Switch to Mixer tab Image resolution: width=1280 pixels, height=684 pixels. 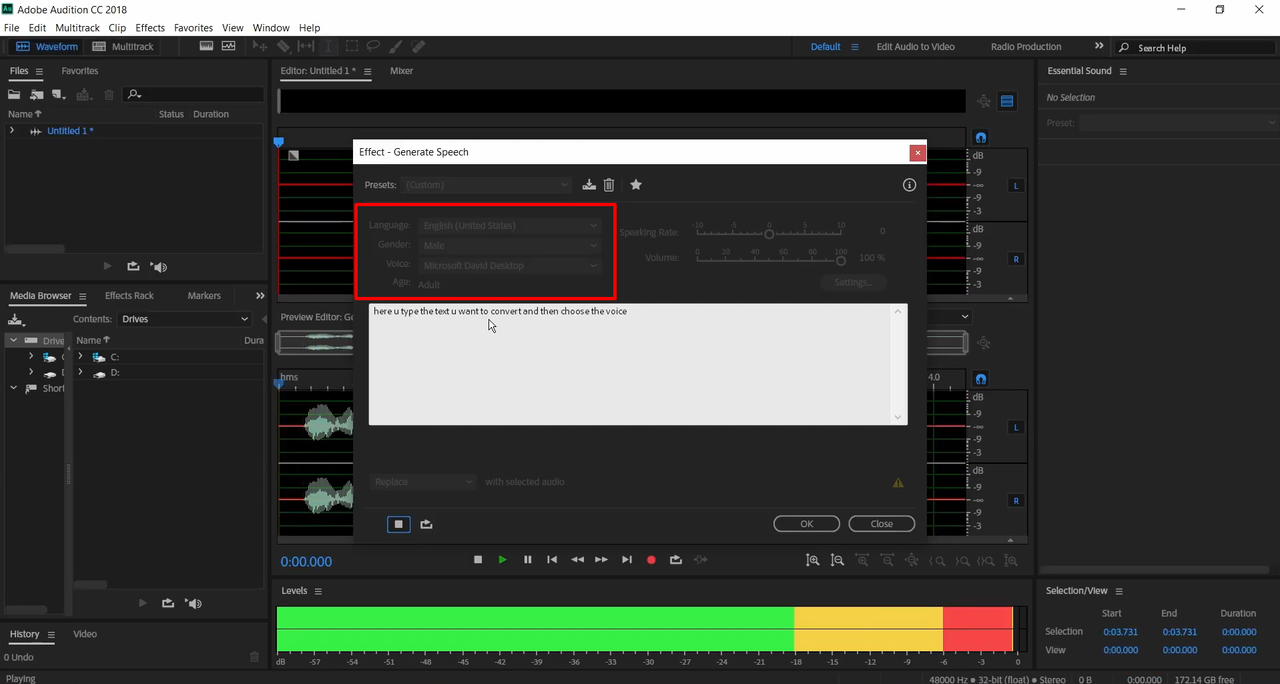(x=401, y=71)
